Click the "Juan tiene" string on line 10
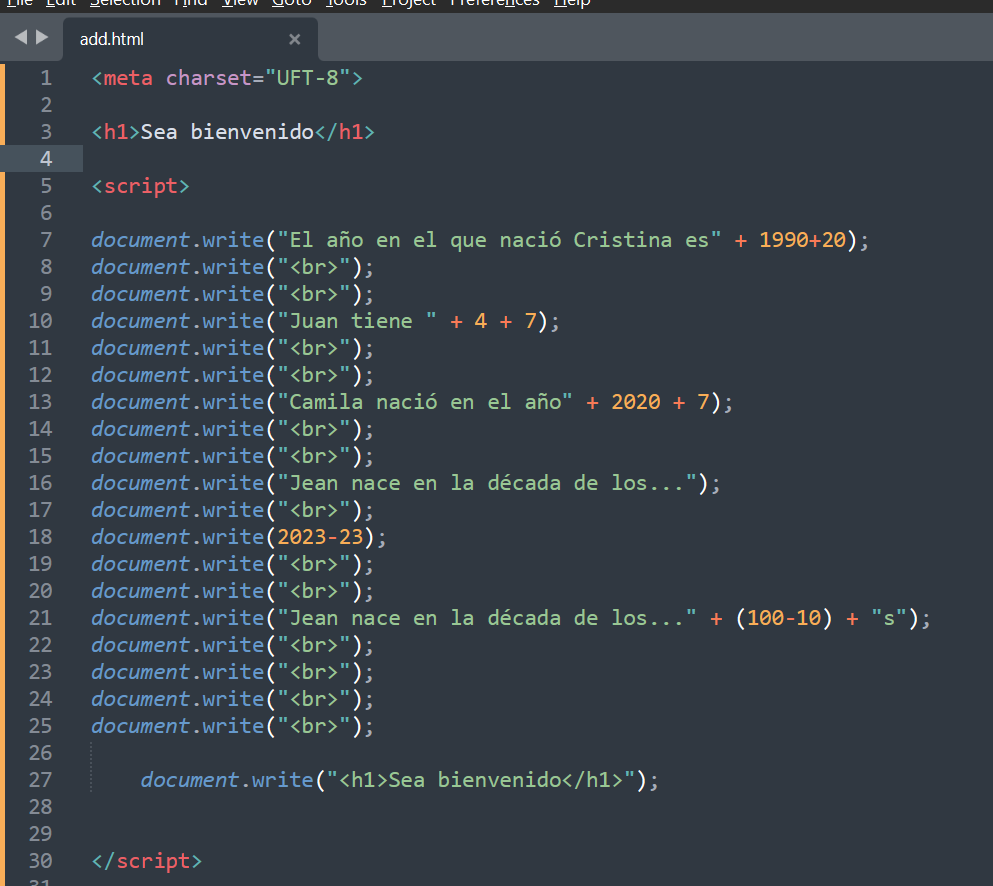 (357, 321)
